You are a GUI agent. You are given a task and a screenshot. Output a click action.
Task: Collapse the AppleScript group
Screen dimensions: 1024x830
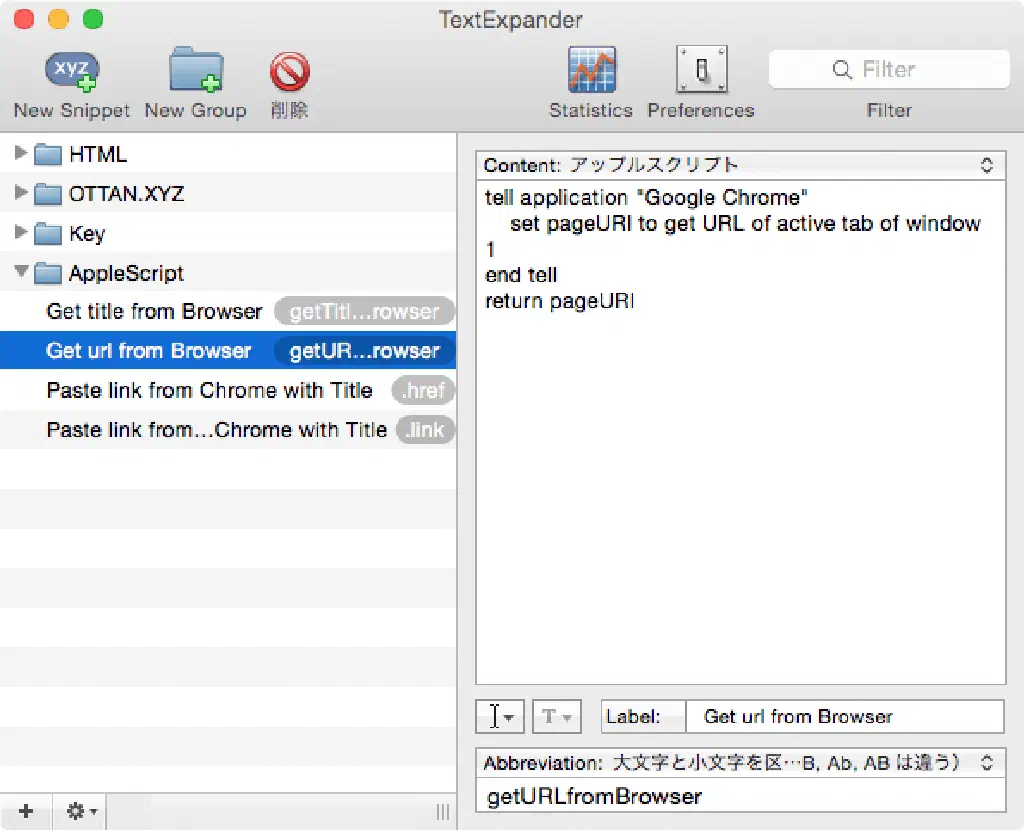(x=22, y=273)
